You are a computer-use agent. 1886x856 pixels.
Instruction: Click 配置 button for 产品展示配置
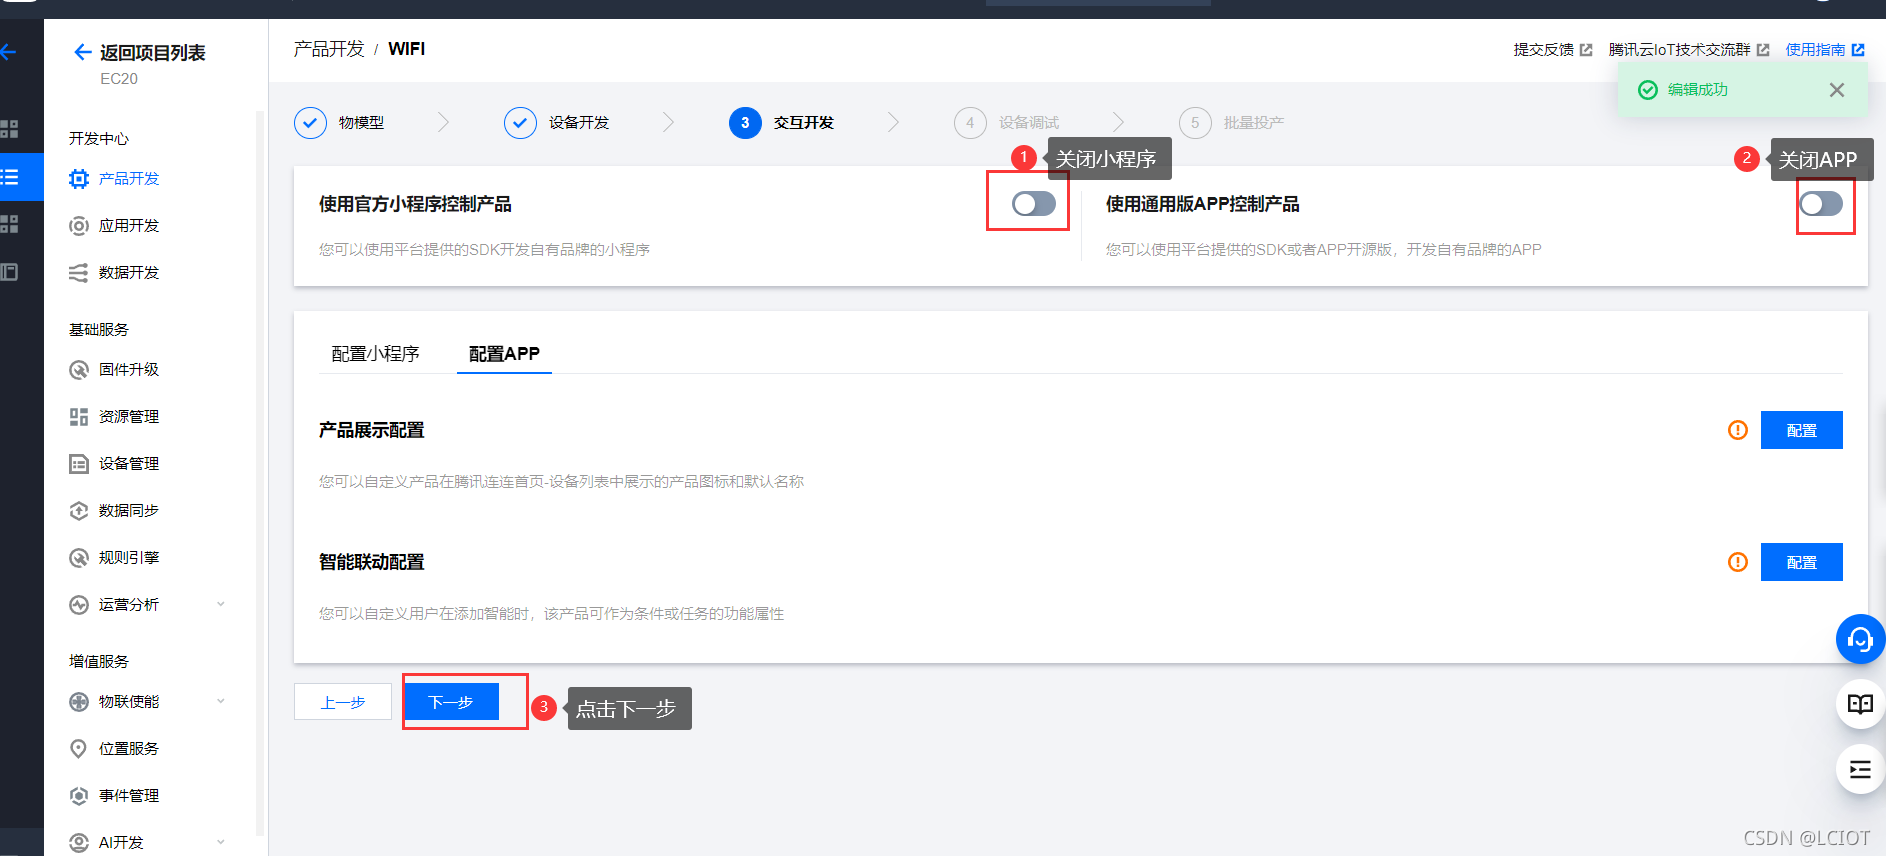(x=1801, y=430)
